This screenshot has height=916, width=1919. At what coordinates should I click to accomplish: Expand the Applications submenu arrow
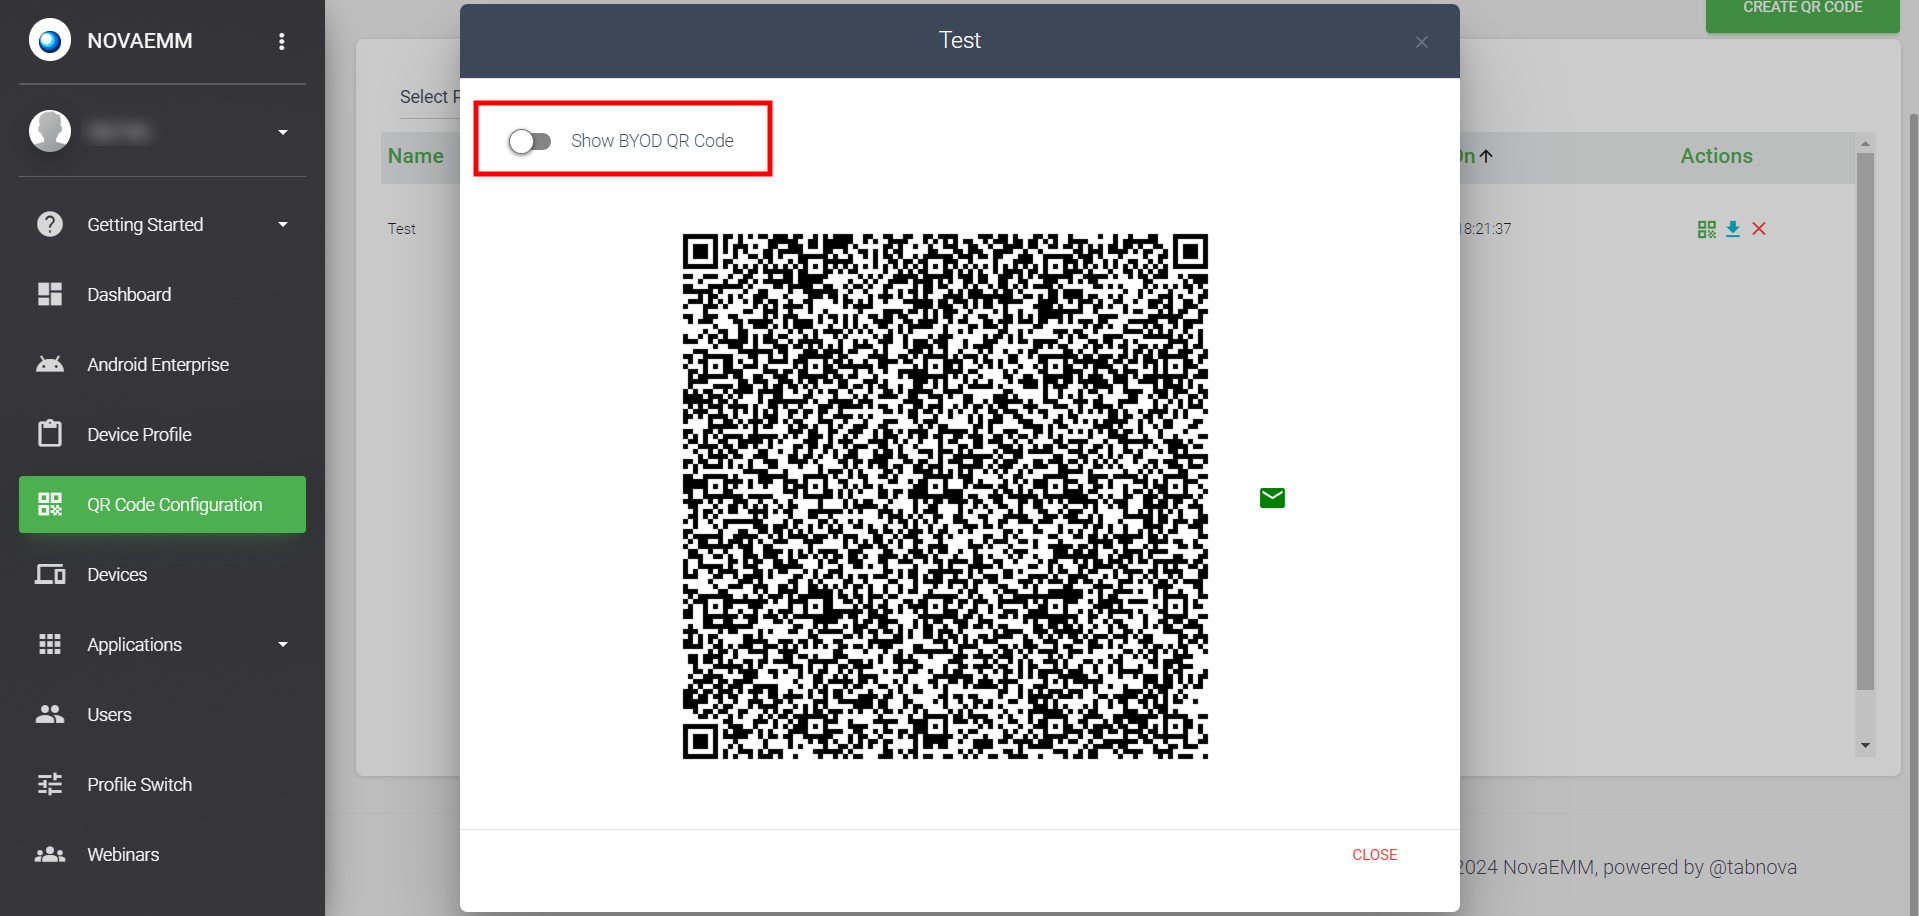tap(283, 645)
